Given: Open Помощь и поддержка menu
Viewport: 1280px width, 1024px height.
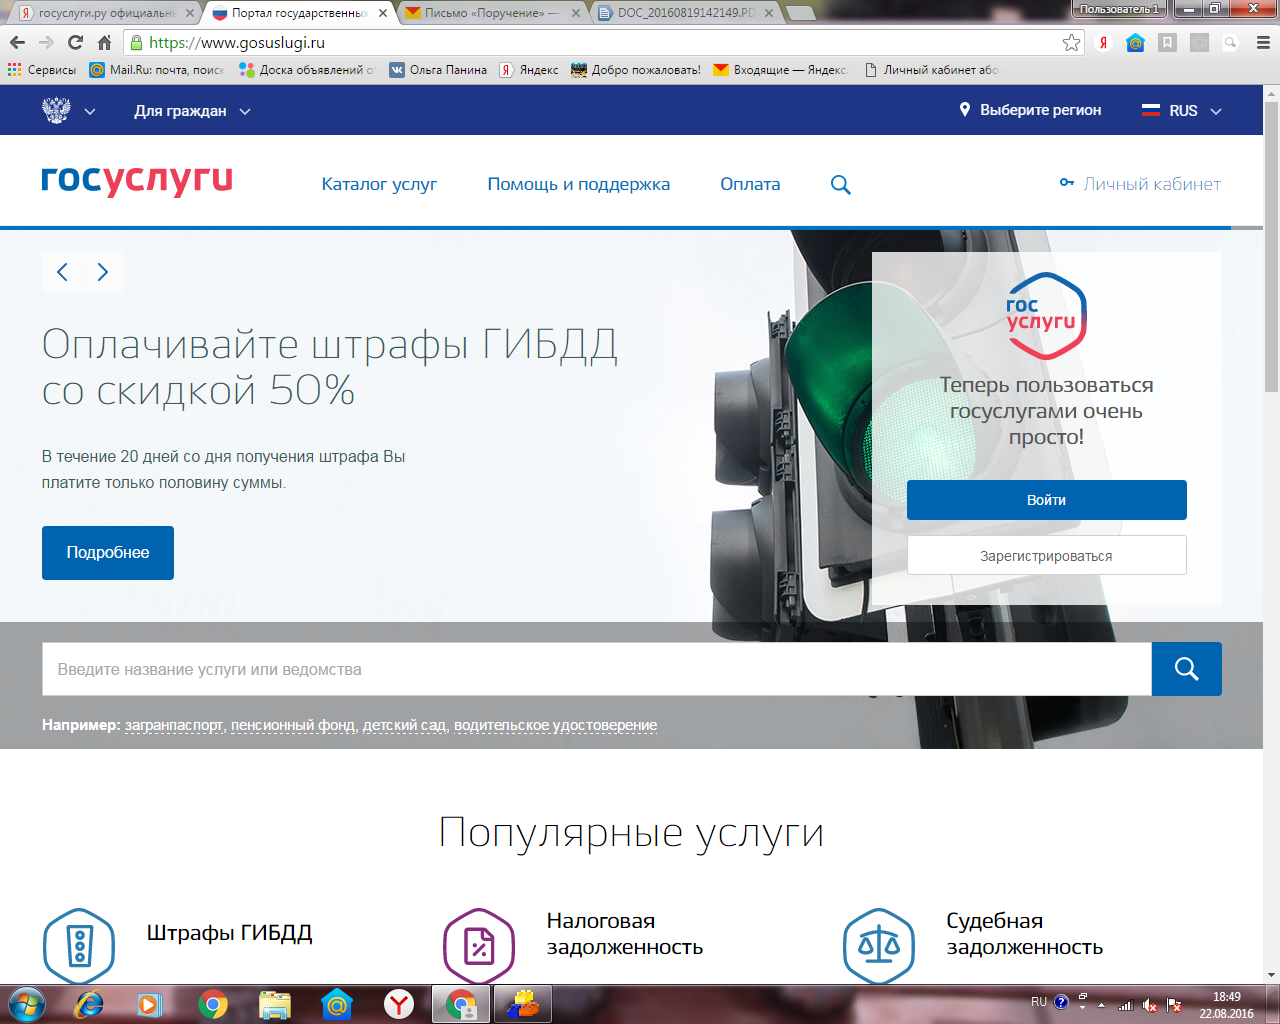Looking at the screenshot, I should pos(579,184).
